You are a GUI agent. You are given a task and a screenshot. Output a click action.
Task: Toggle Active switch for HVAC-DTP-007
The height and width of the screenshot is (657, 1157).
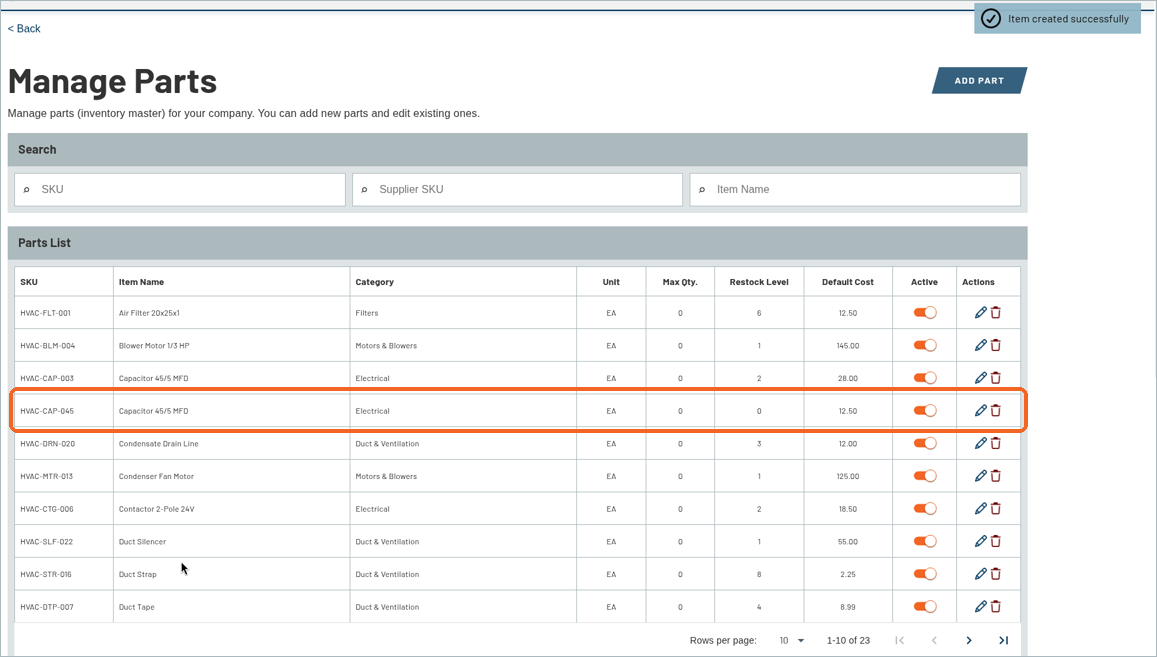coord(925,606)
